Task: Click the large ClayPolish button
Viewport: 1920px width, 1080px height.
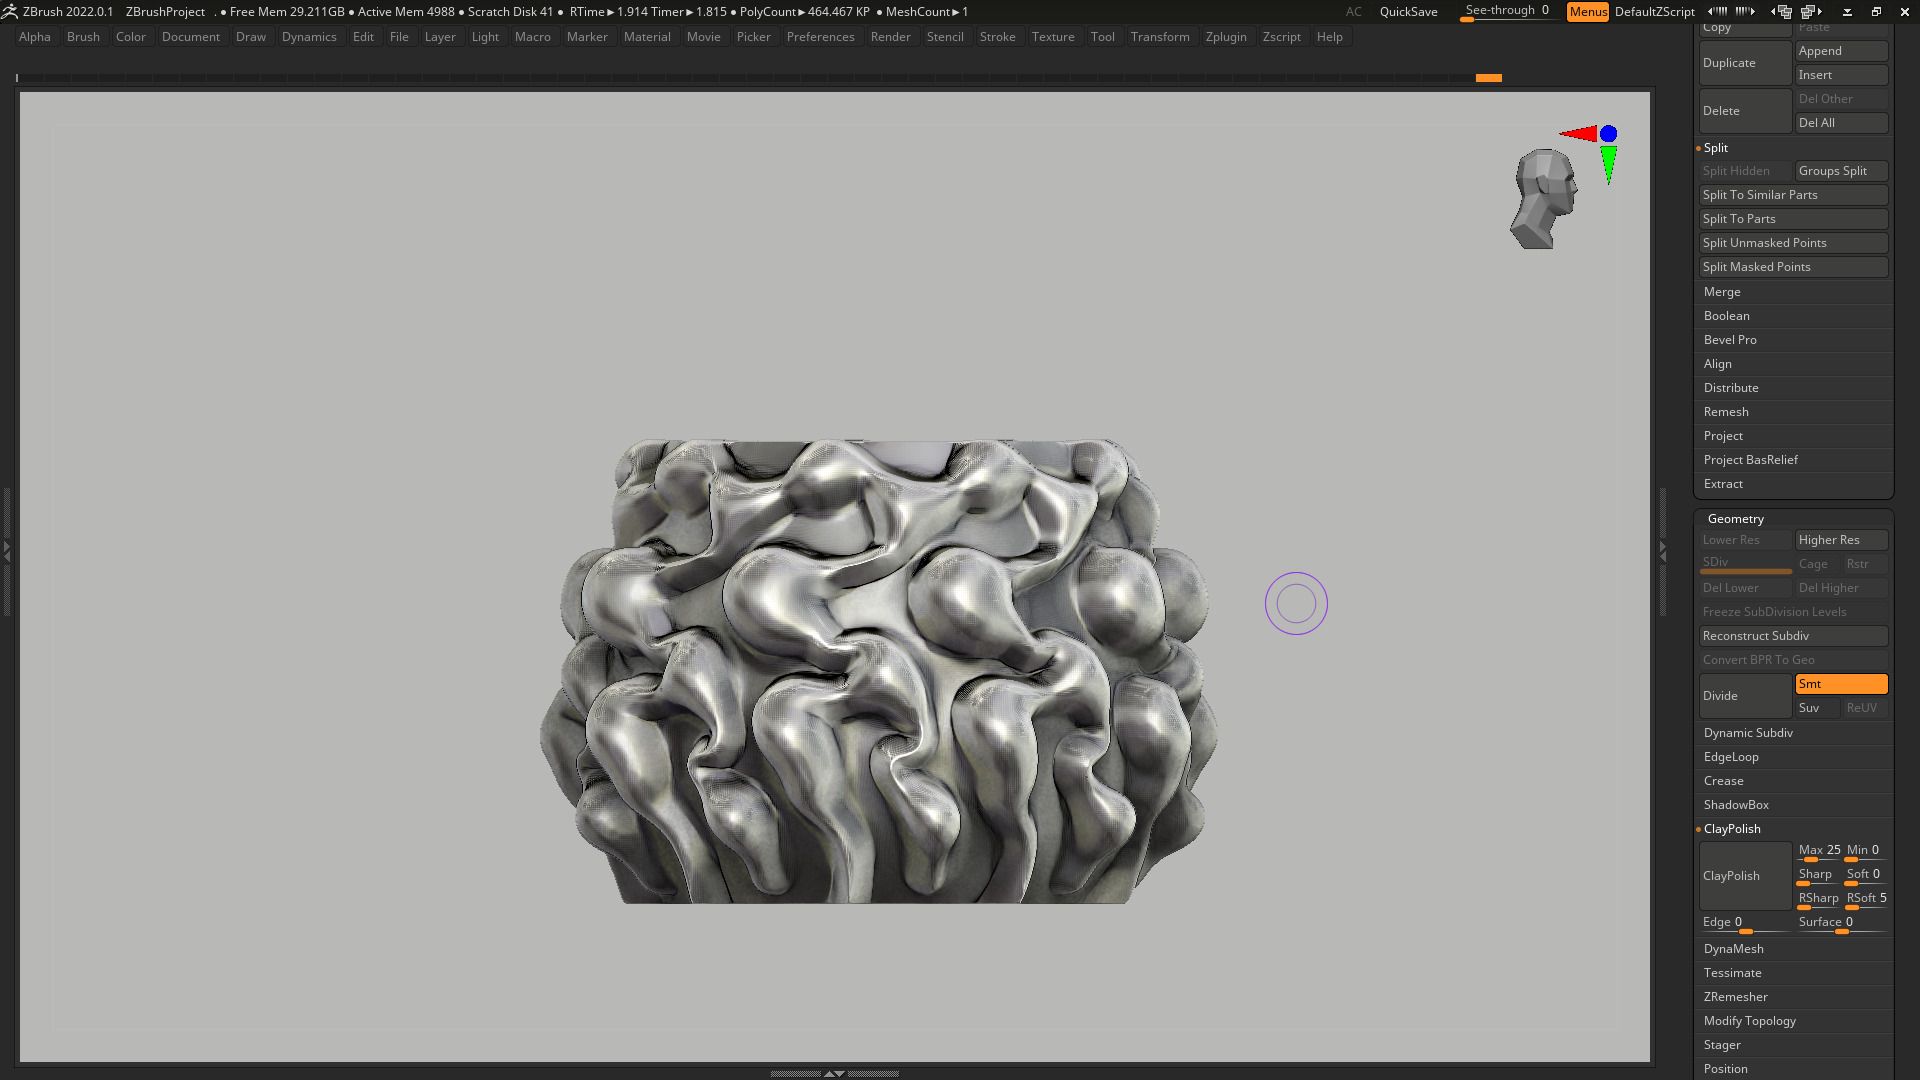Action: pos(1745,876)
